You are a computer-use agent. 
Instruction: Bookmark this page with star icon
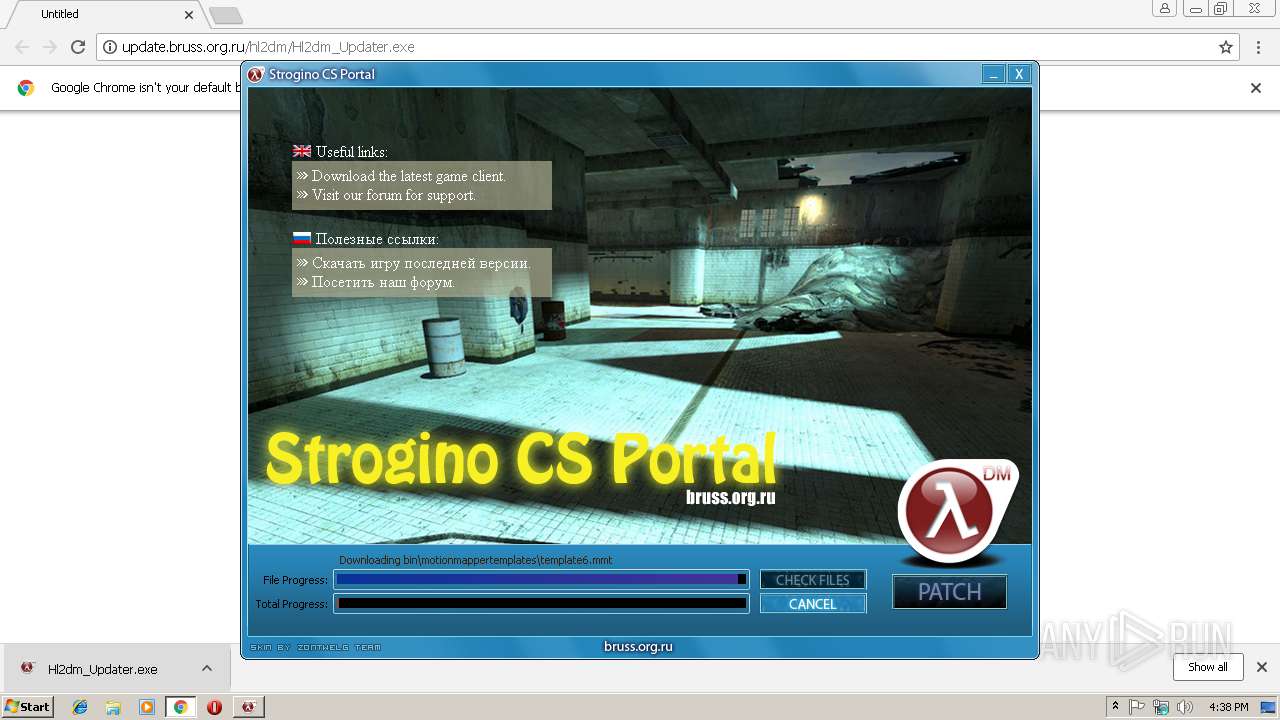point(1226,47)
